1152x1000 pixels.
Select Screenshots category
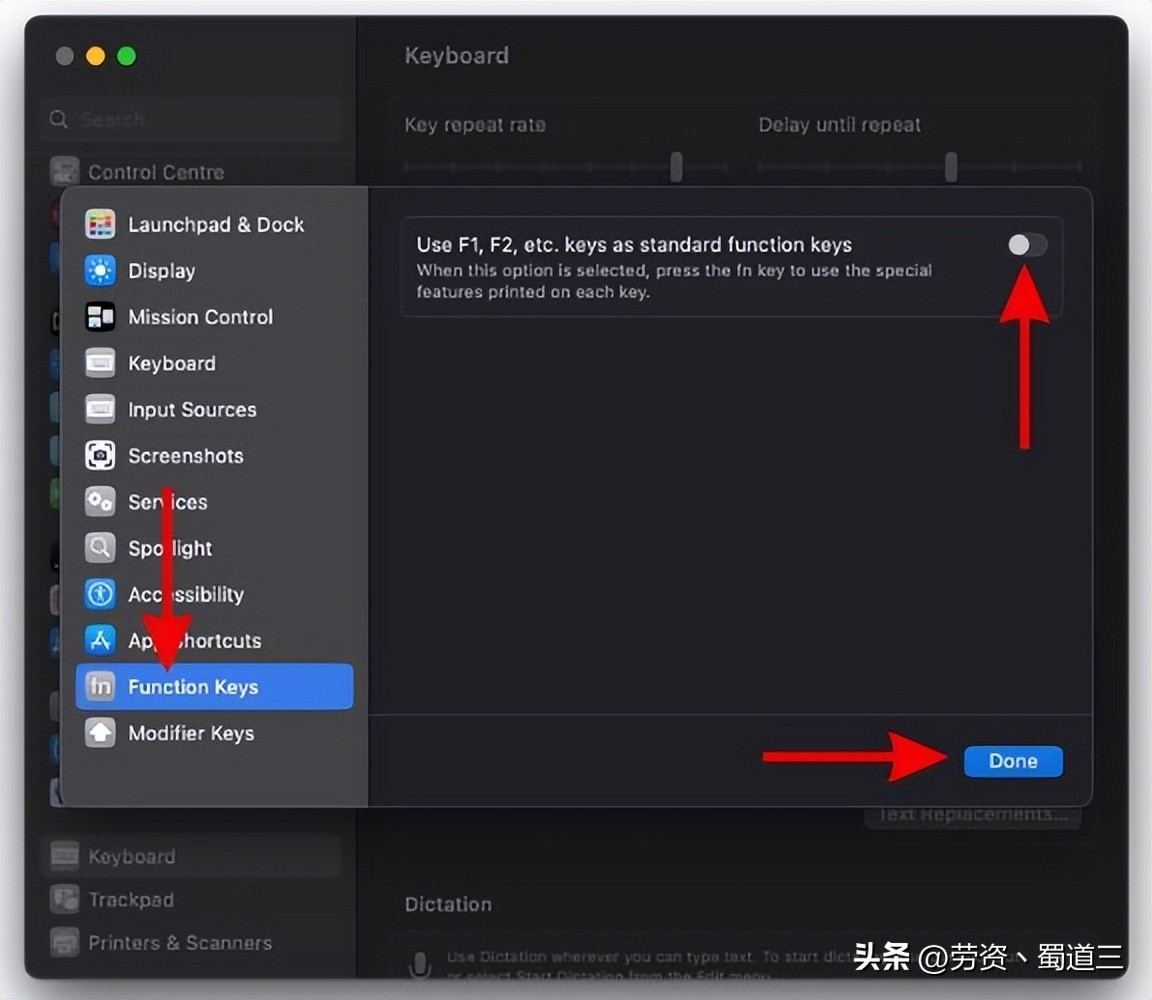[215, 456]
